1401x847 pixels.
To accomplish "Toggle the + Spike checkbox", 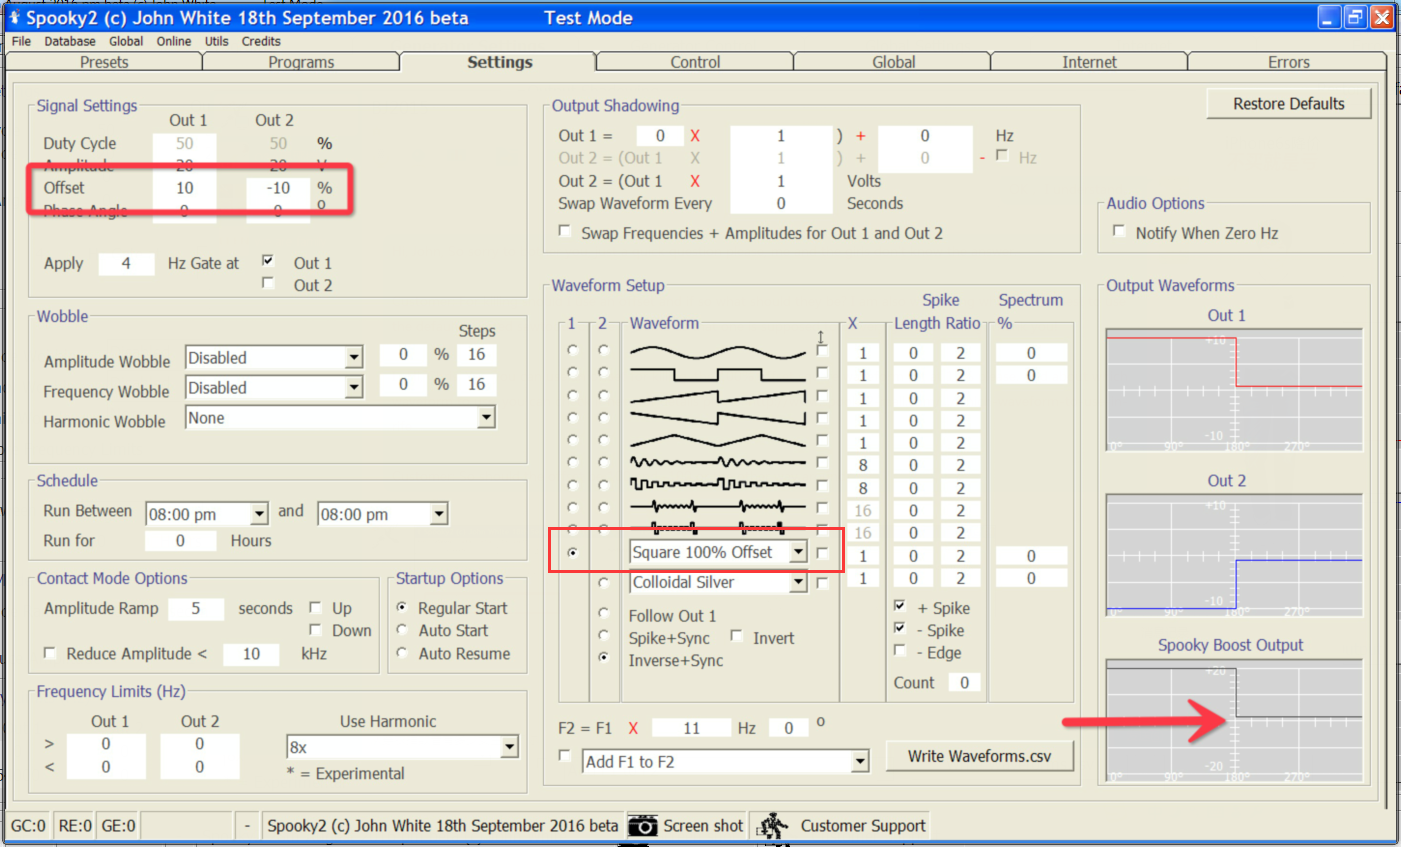I will [x=900, y=606].
